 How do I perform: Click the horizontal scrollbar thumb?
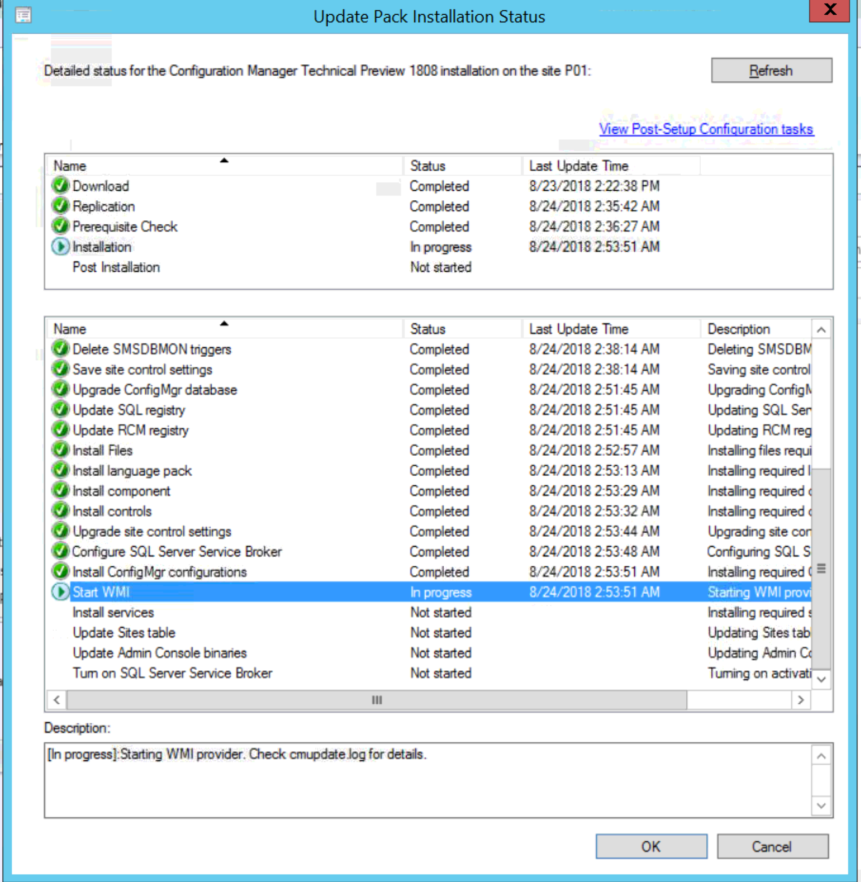point(377,700)
